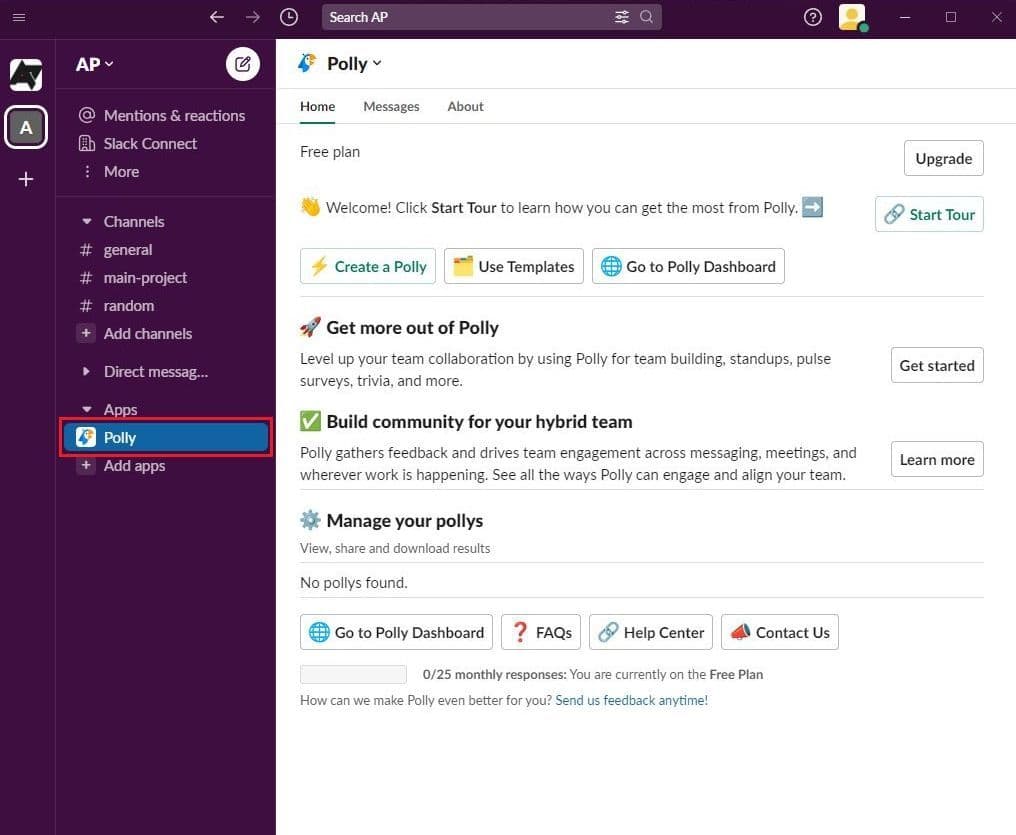Open Slack Connect from the sidebar

[x=150, y=143]
